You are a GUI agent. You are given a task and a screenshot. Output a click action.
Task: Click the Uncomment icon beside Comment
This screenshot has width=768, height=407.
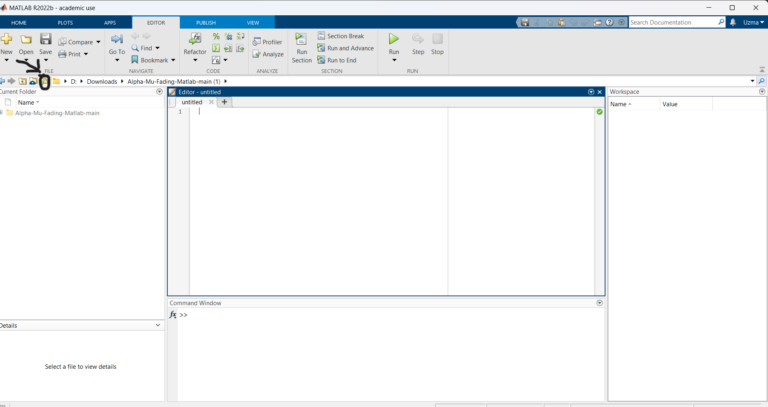[228, 36]
